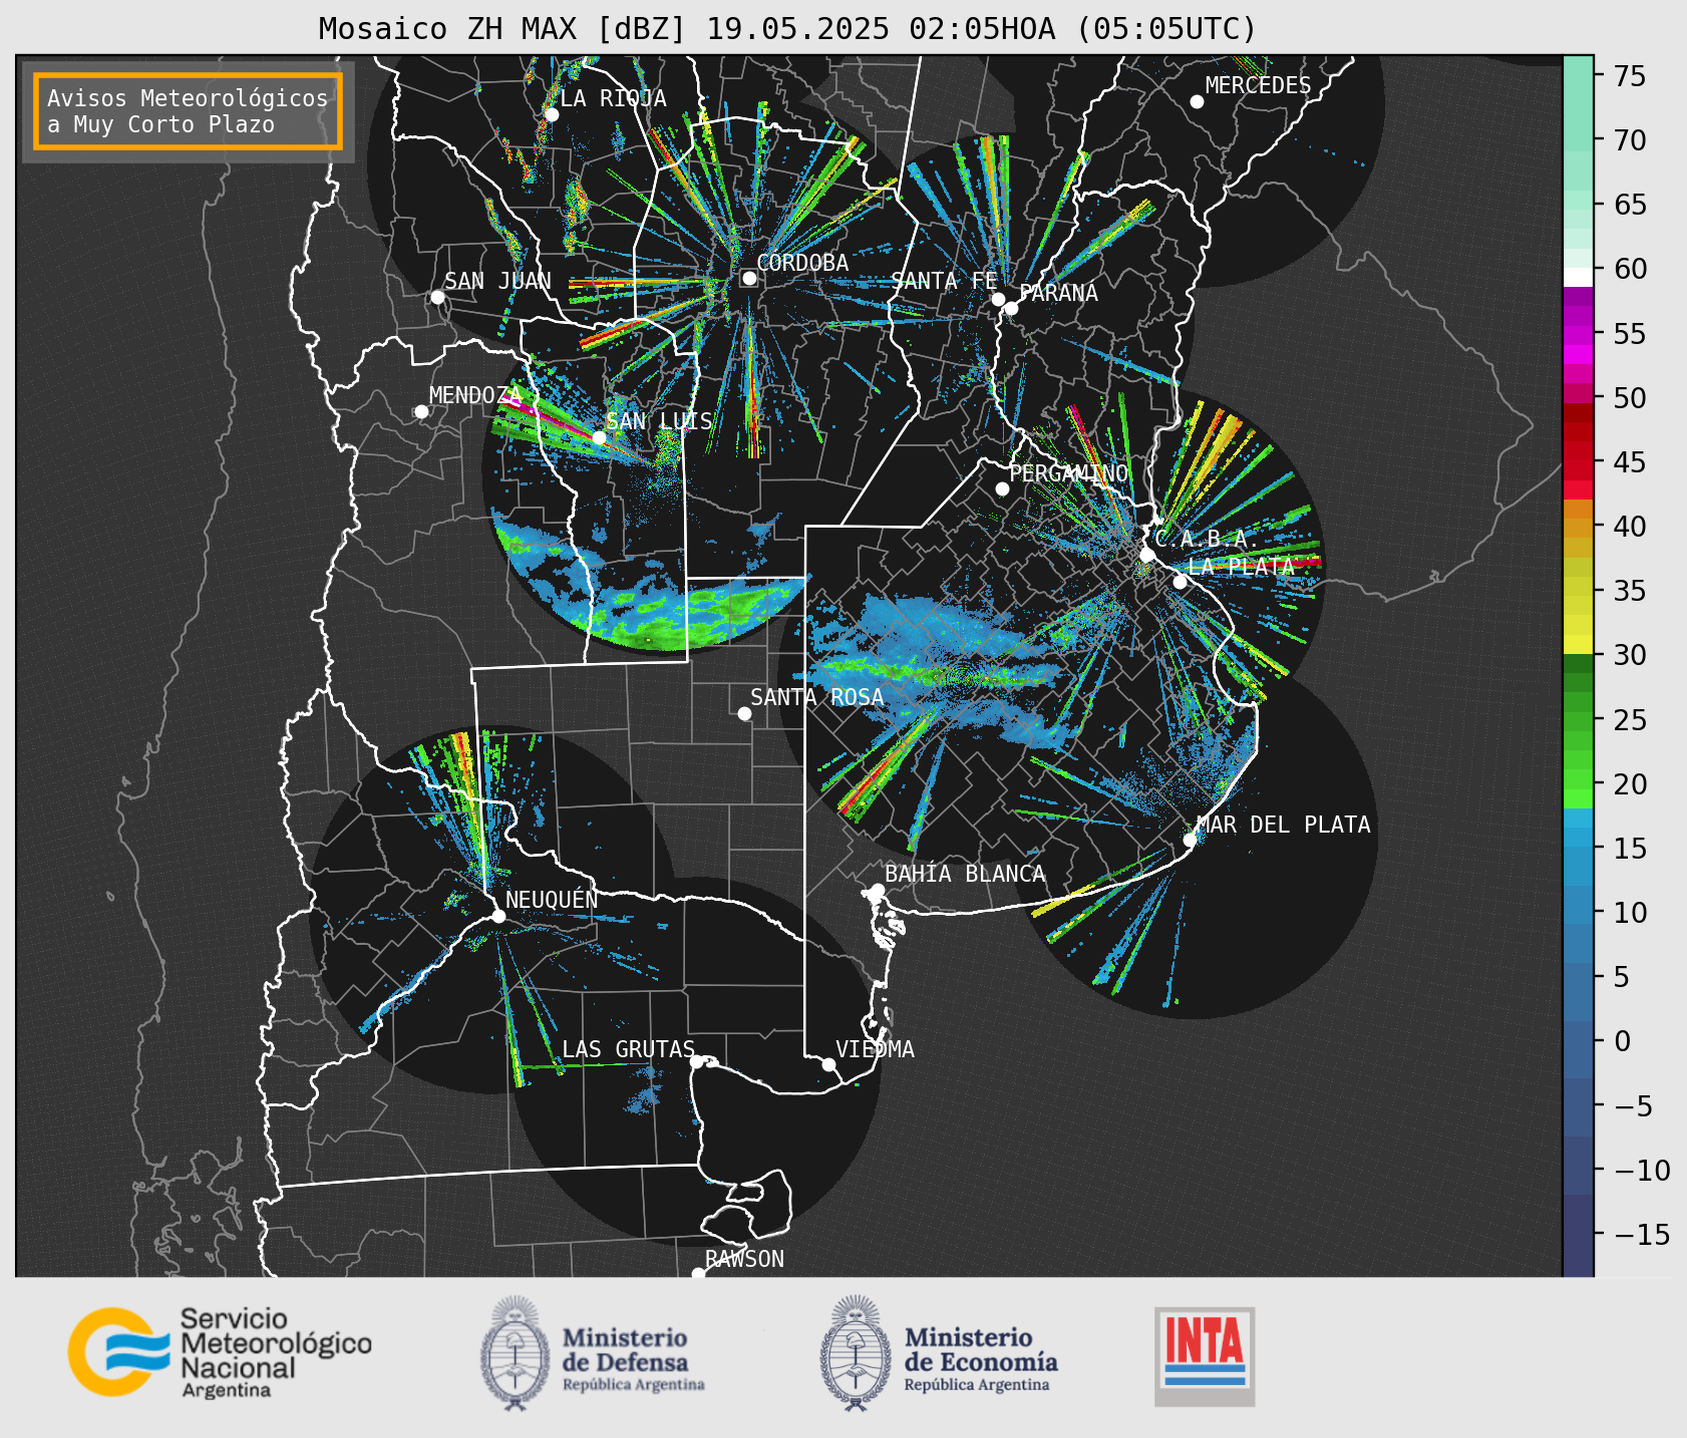Viewport: 1687px width, 1438px height.
Task: Select the MAR DEL PLATA marker dot
Action: tap(1189, 840)
